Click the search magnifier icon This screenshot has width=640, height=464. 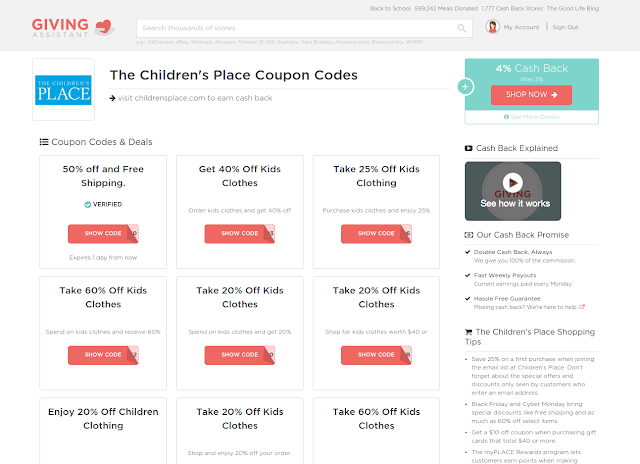pyautogui.click(x=461, y=28)
